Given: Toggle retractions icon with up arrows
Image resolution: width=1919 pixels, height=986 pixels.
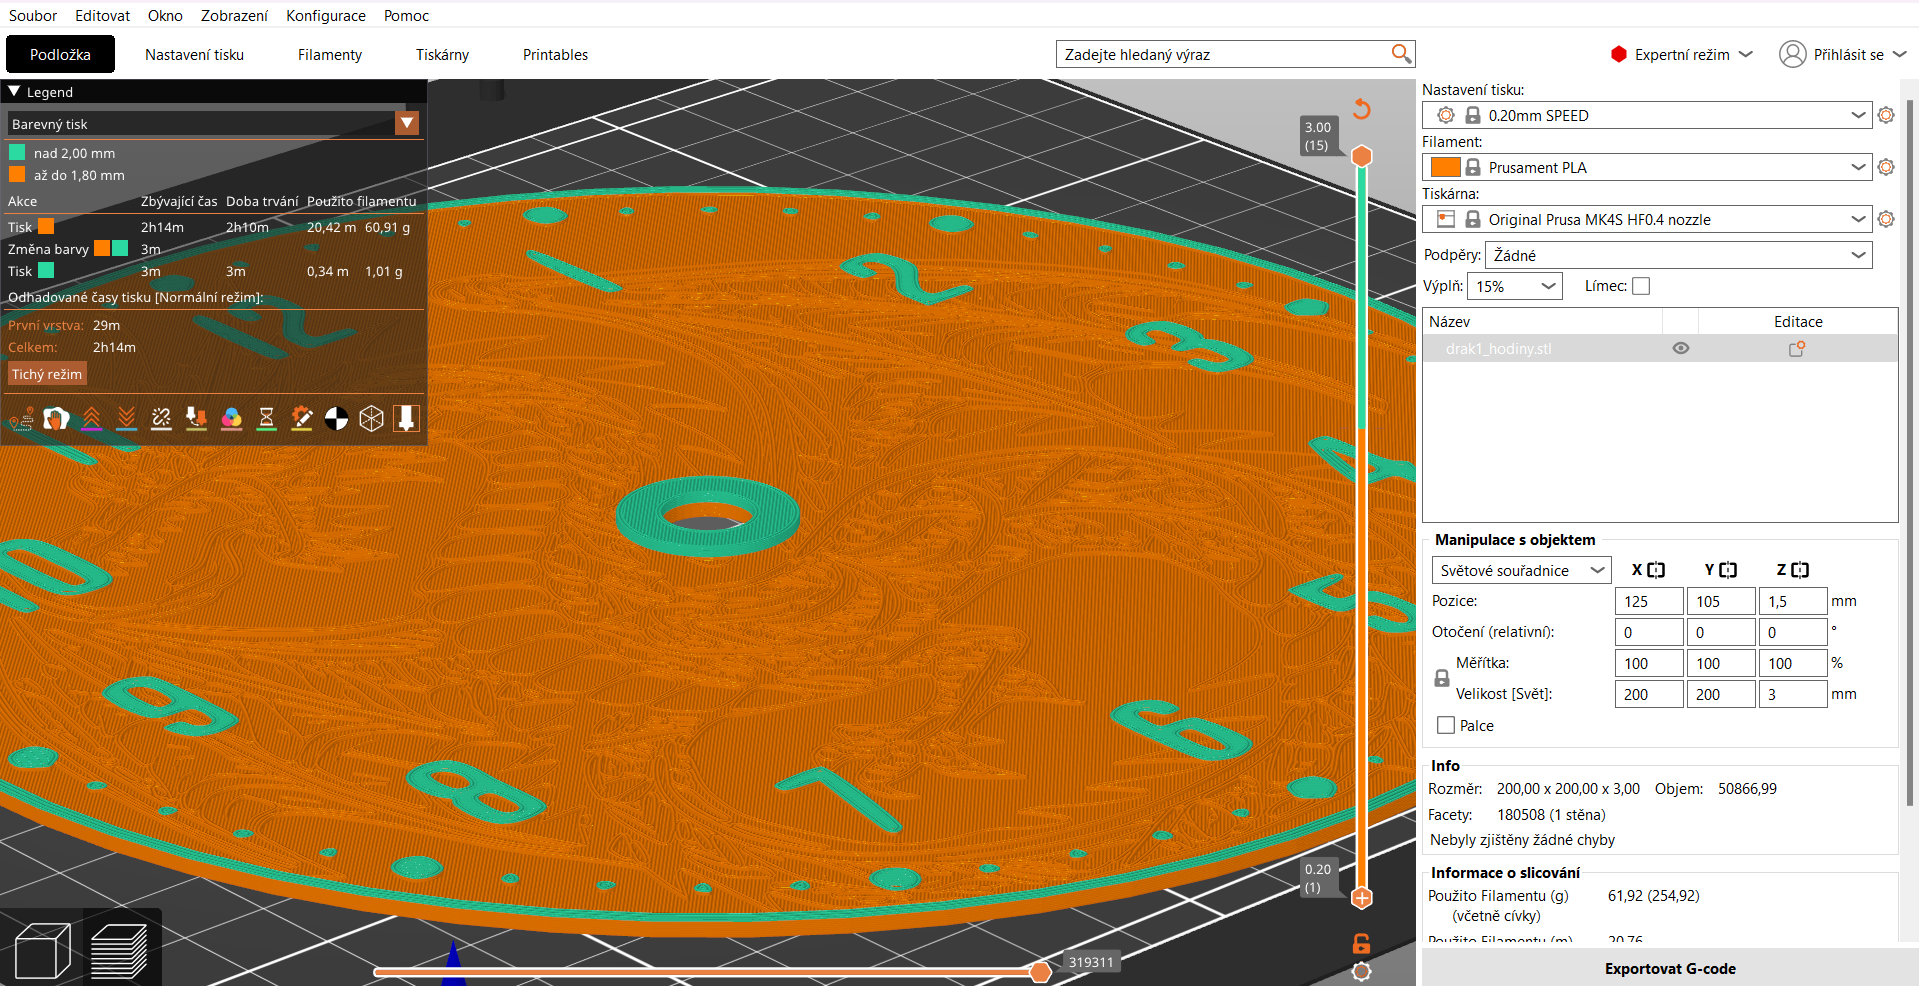Looking at the screenshot, I should click(x=91, y=419).
